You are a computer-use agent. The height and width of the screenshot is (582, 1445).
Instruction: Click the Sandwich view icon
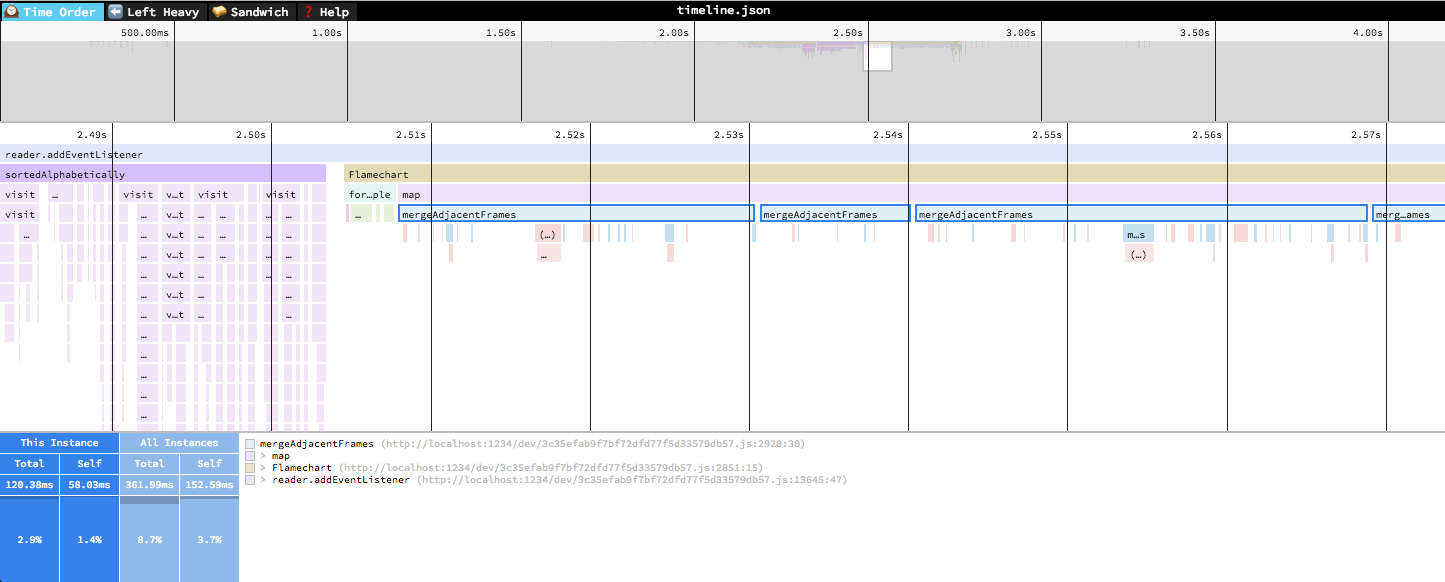(219, 12)
